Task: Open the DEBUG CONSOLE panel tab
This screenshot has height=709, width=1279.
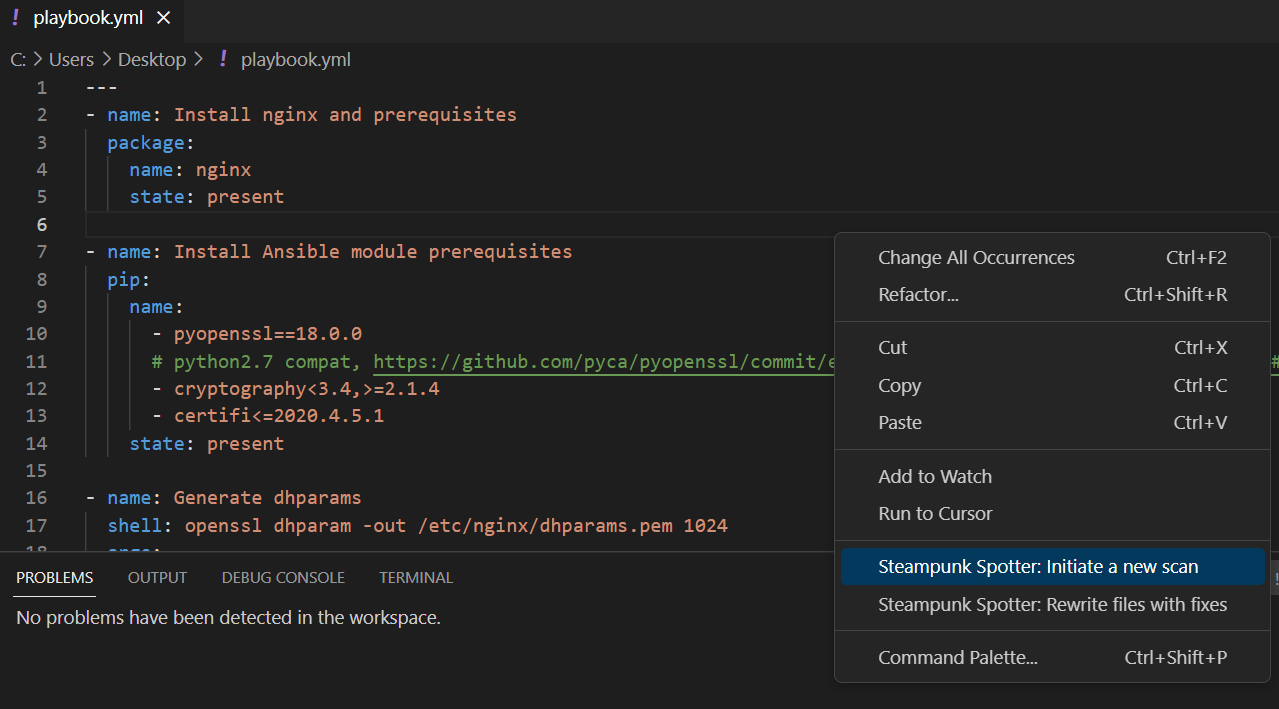Action: pos(283,578)
